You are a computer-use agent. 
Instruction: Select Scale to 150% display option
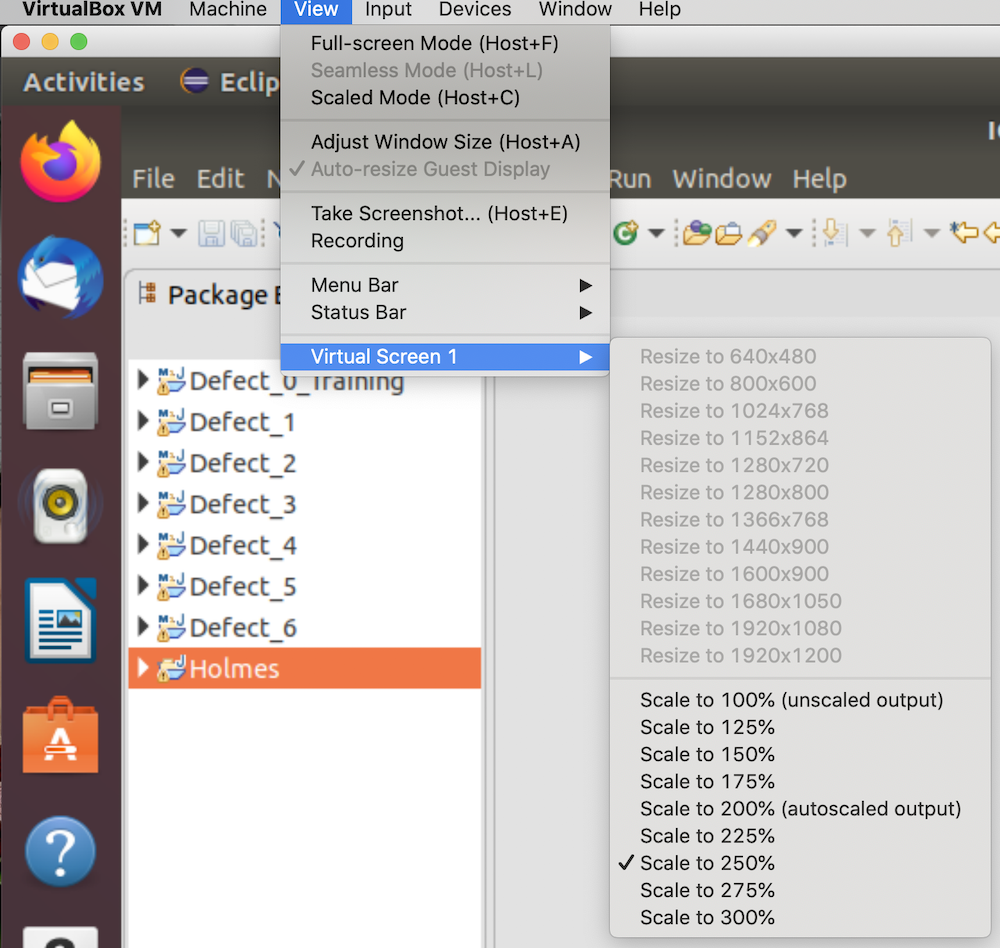707,754
